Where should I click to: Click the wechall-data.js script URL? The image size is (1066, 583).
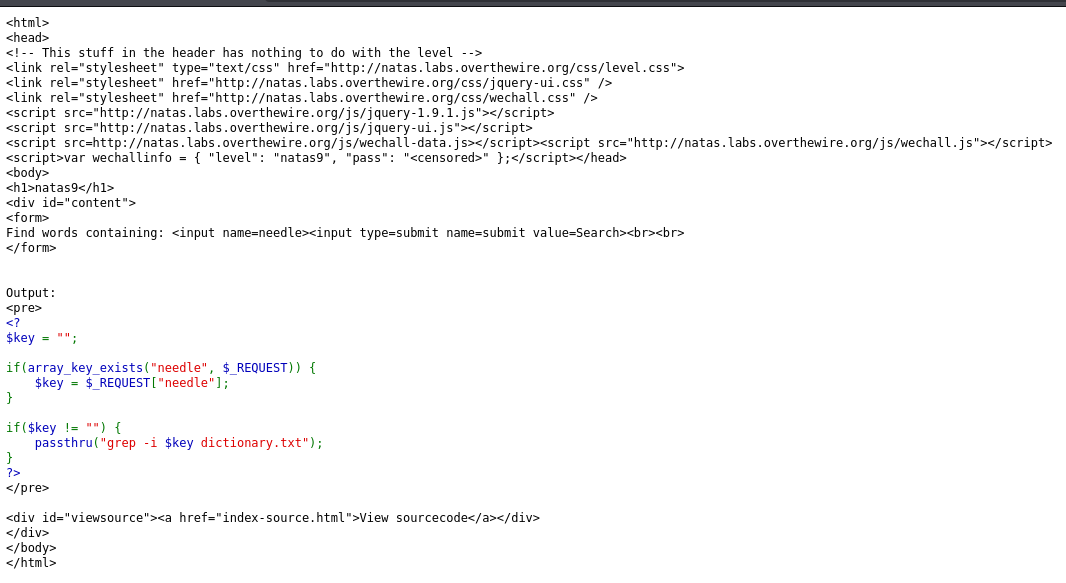(x=281, y=143)
